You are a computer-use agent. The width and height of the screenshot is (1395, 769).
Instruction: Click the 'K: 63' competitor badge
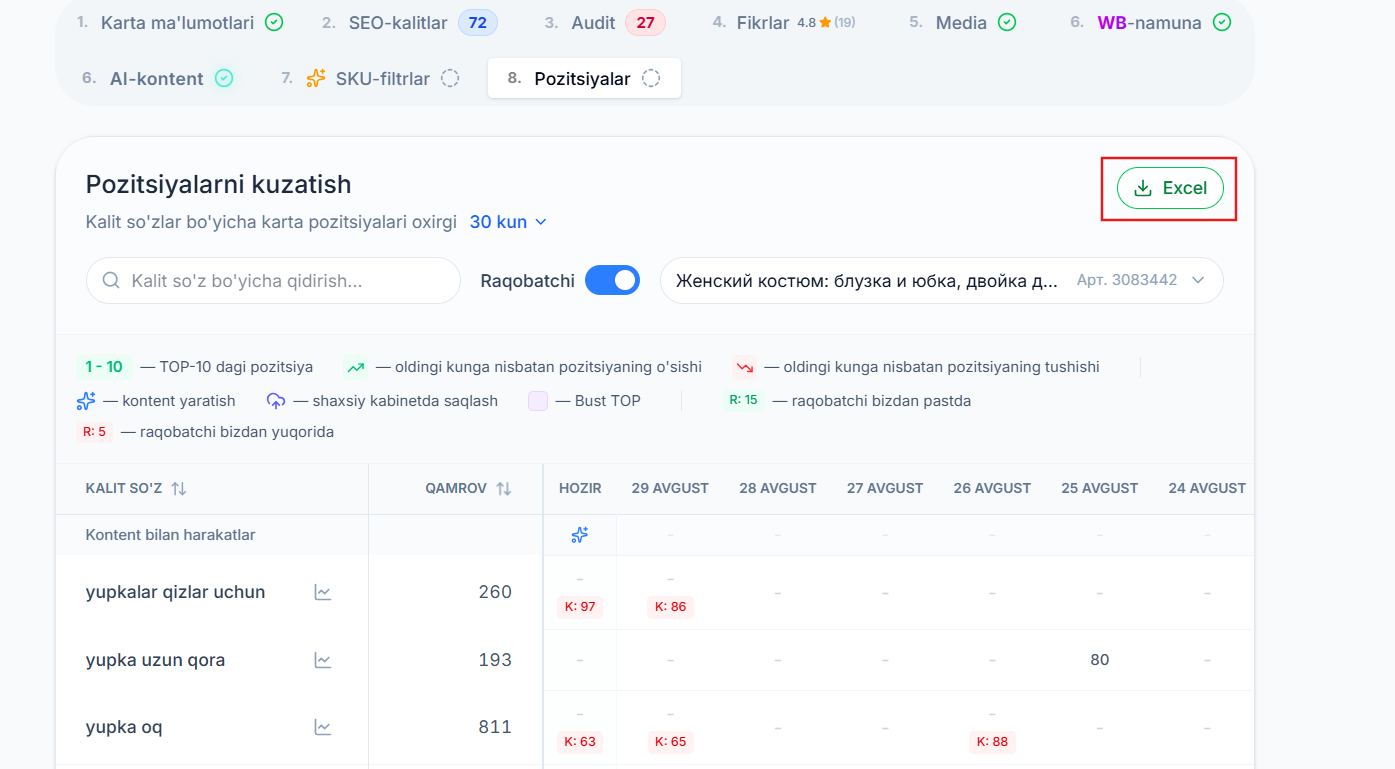point(580,742)
